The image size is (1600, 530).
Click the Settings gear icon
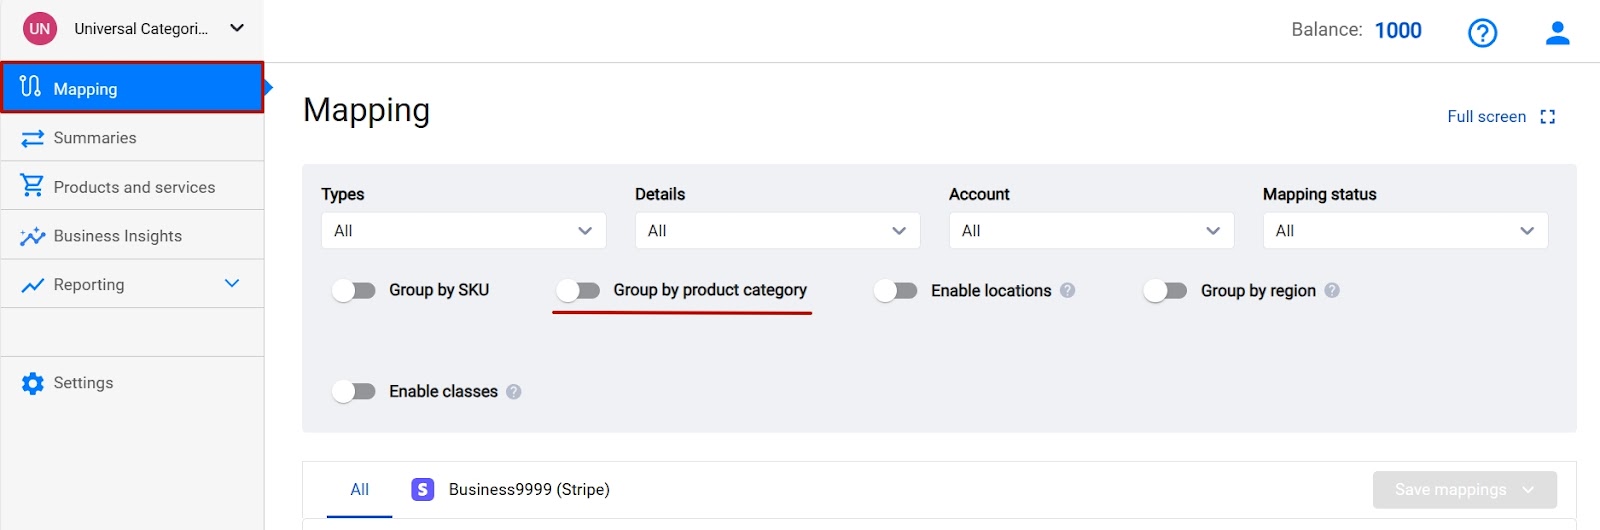pyautogui.click(x=33, y=383)
